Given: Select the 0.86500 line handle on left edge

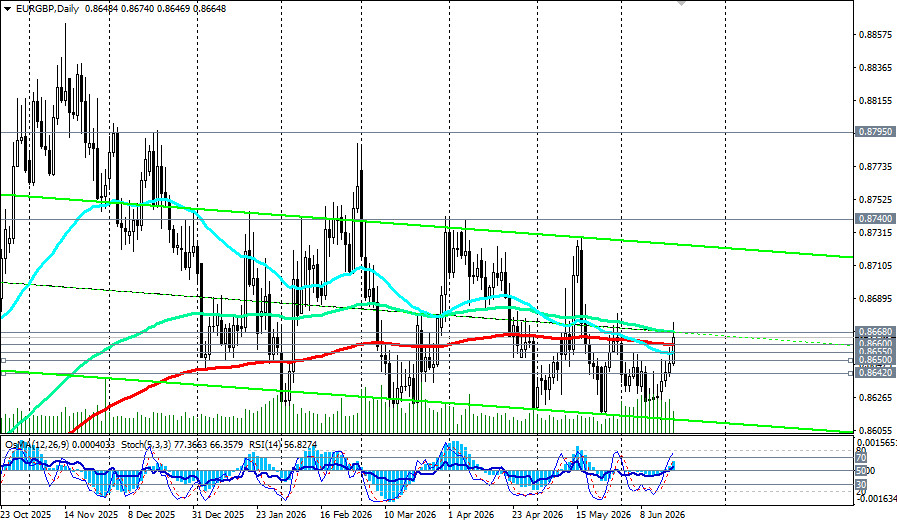Looking at the screenshot, I should tap(3, 360).
